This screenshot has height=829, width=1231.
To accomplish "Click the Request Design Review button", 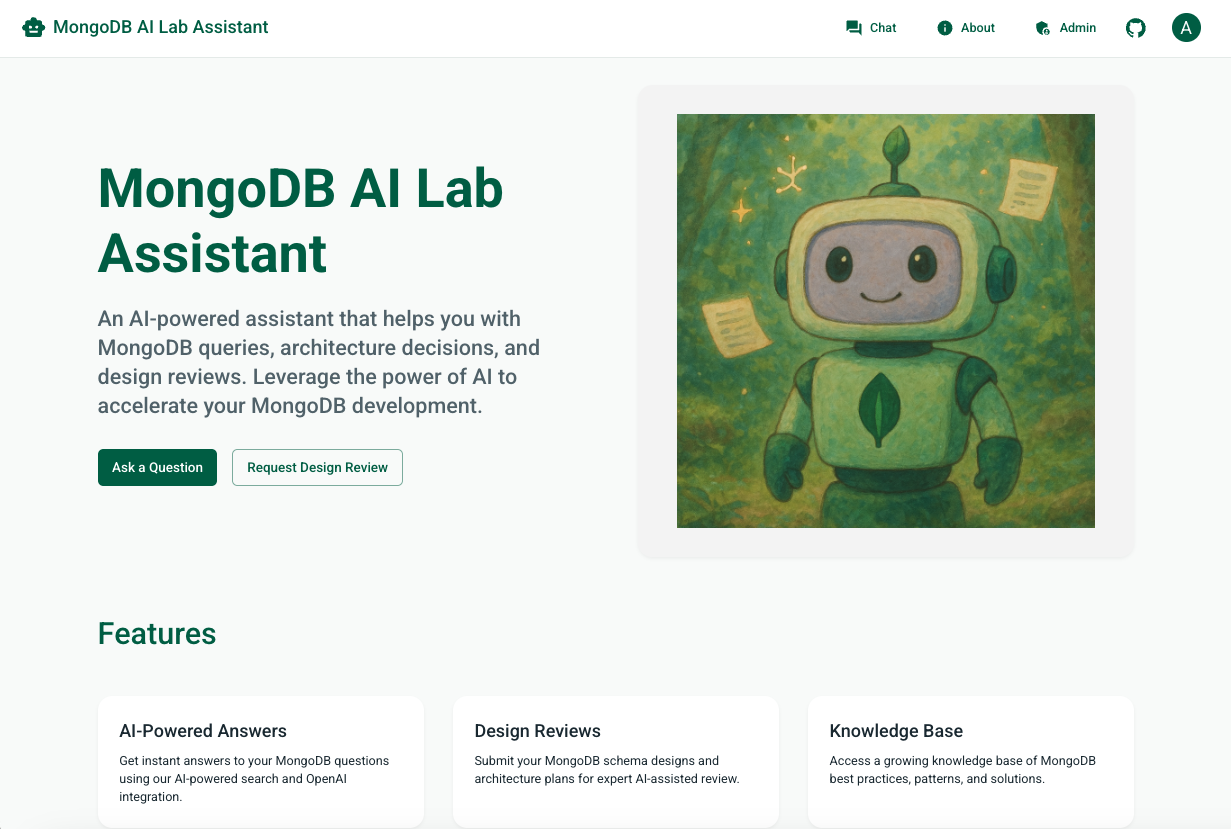I will click(317, 467).
